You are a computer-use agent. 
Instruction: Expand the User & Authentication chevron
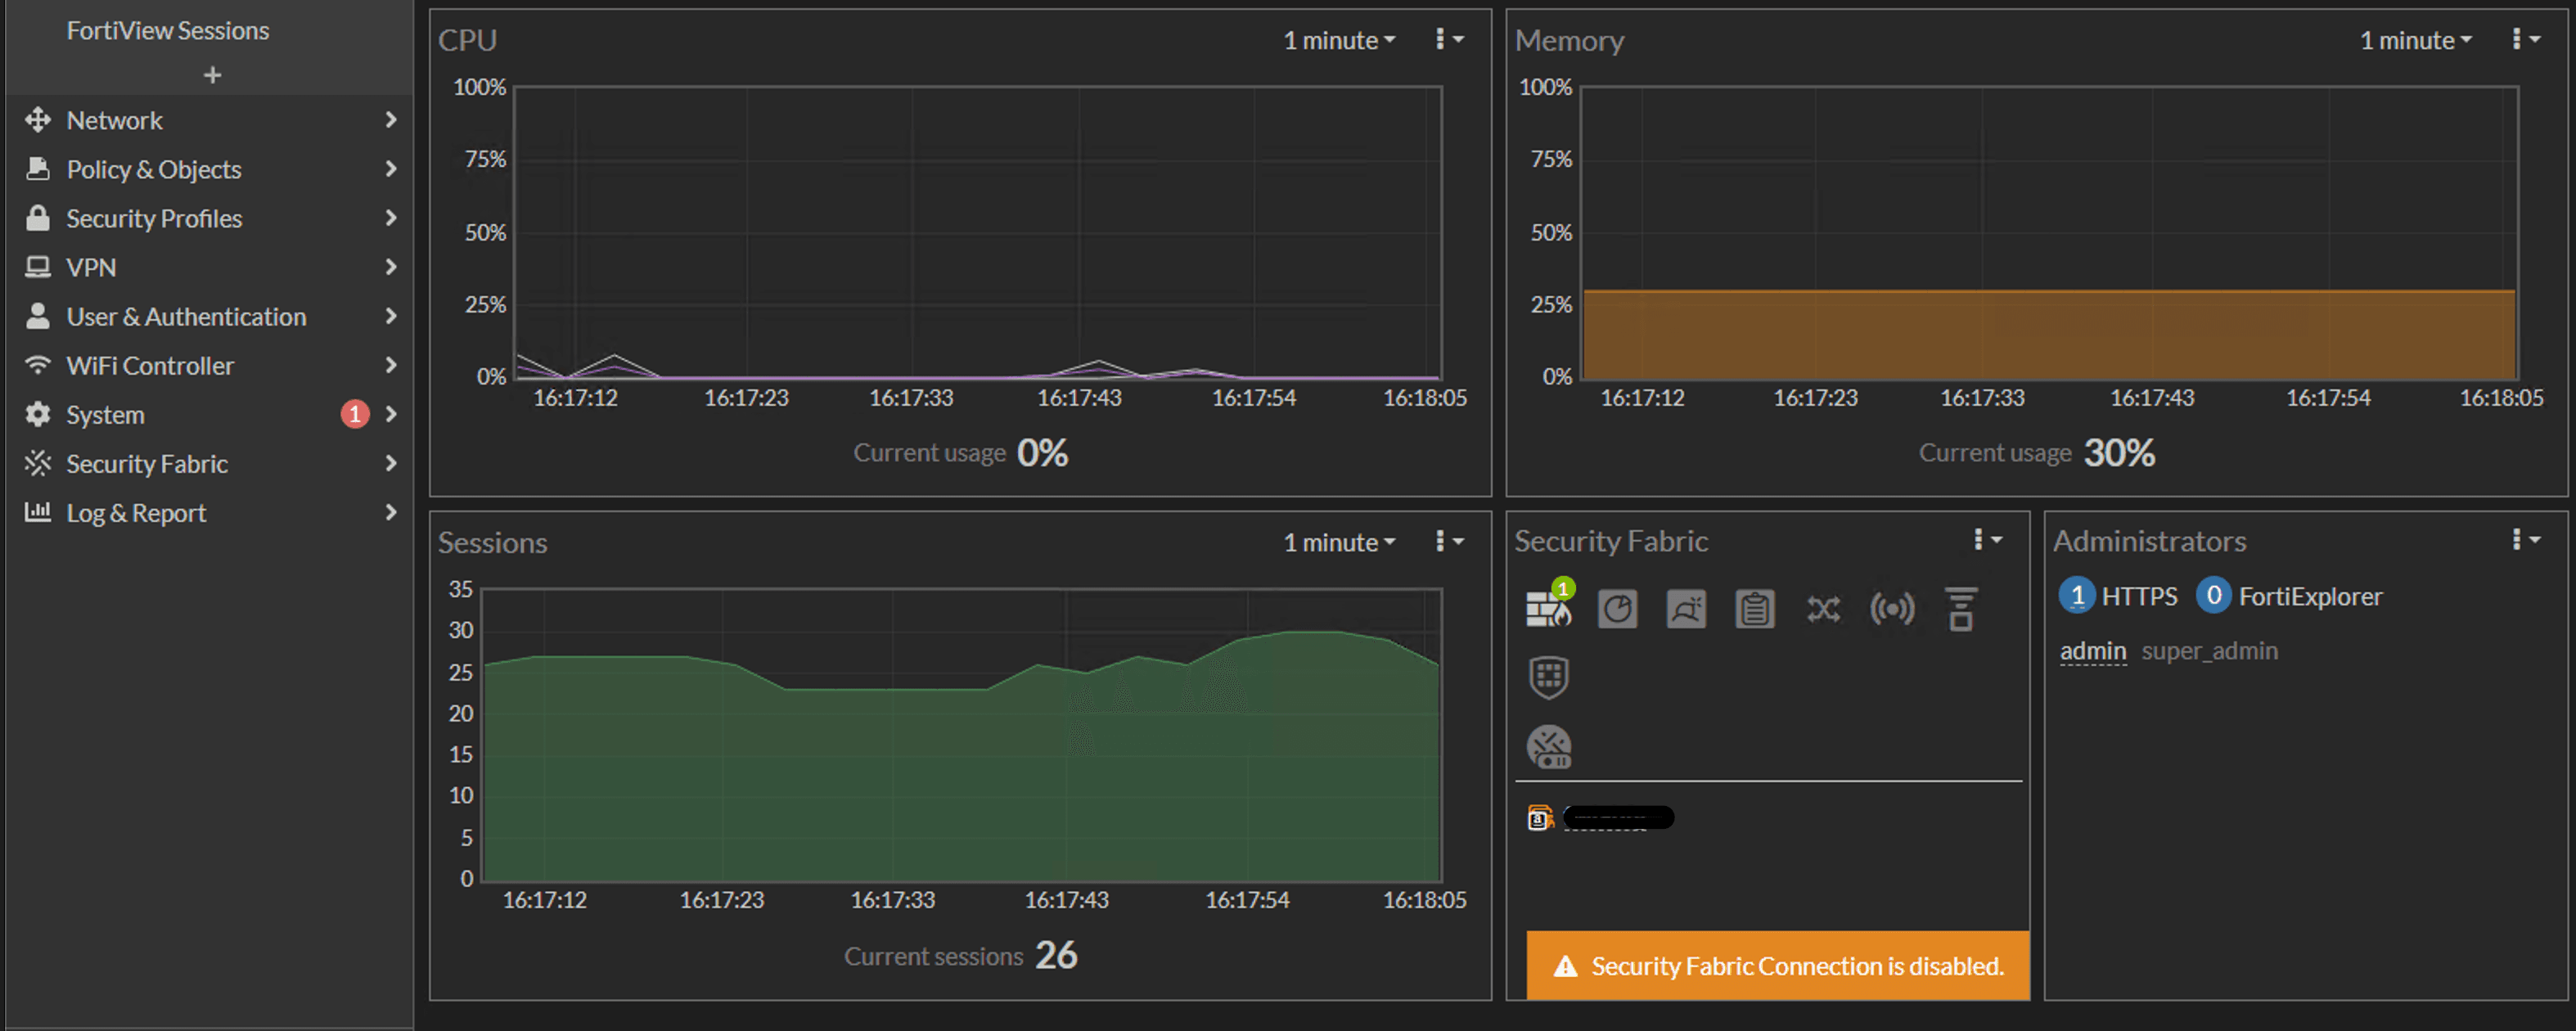(x=391, y=316)
